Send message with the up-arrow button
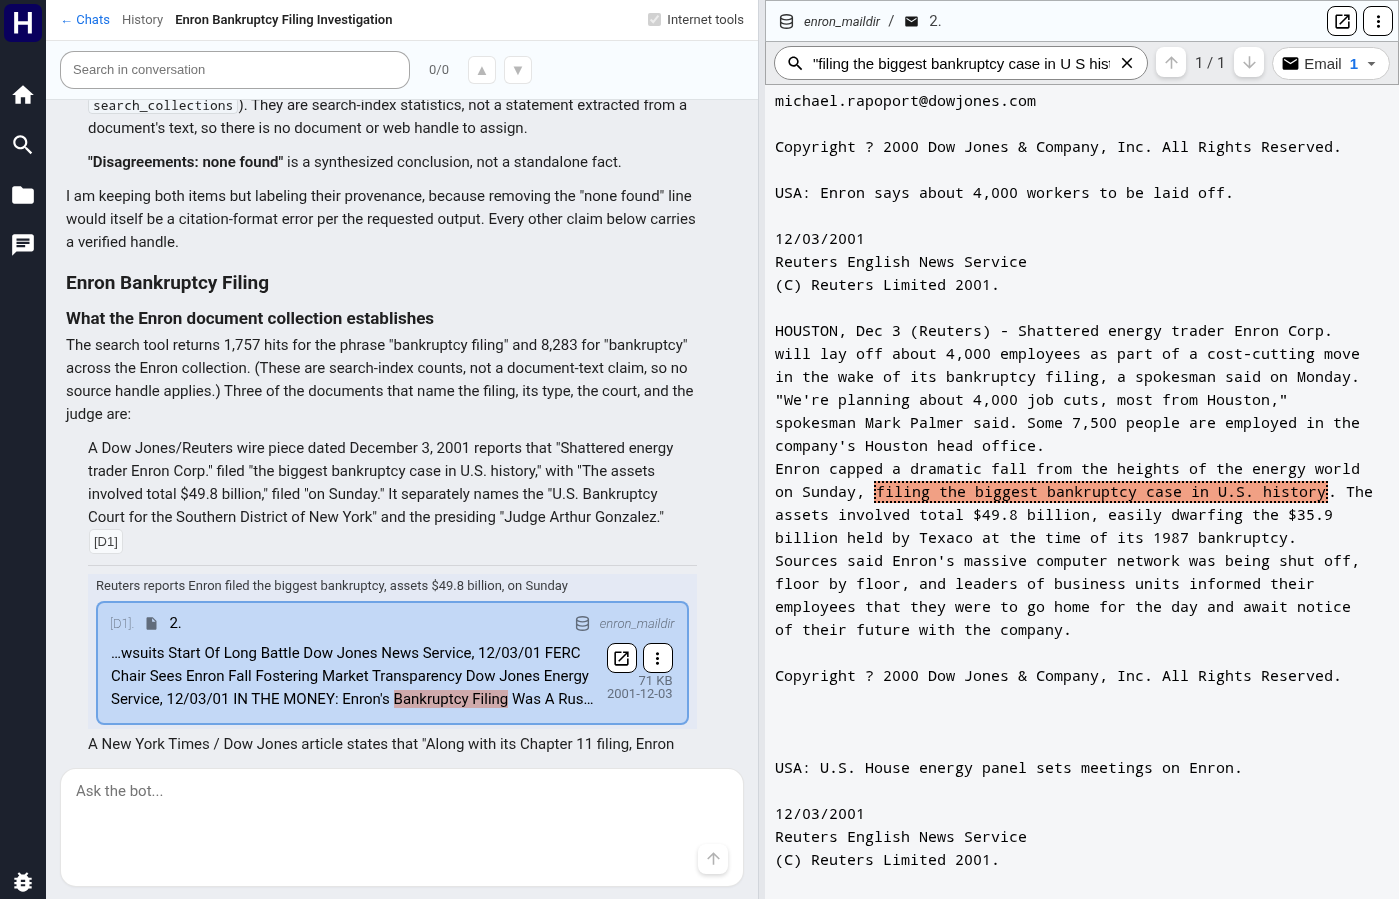This screenshot has height=900, width=1400. (x=713, y=859)
